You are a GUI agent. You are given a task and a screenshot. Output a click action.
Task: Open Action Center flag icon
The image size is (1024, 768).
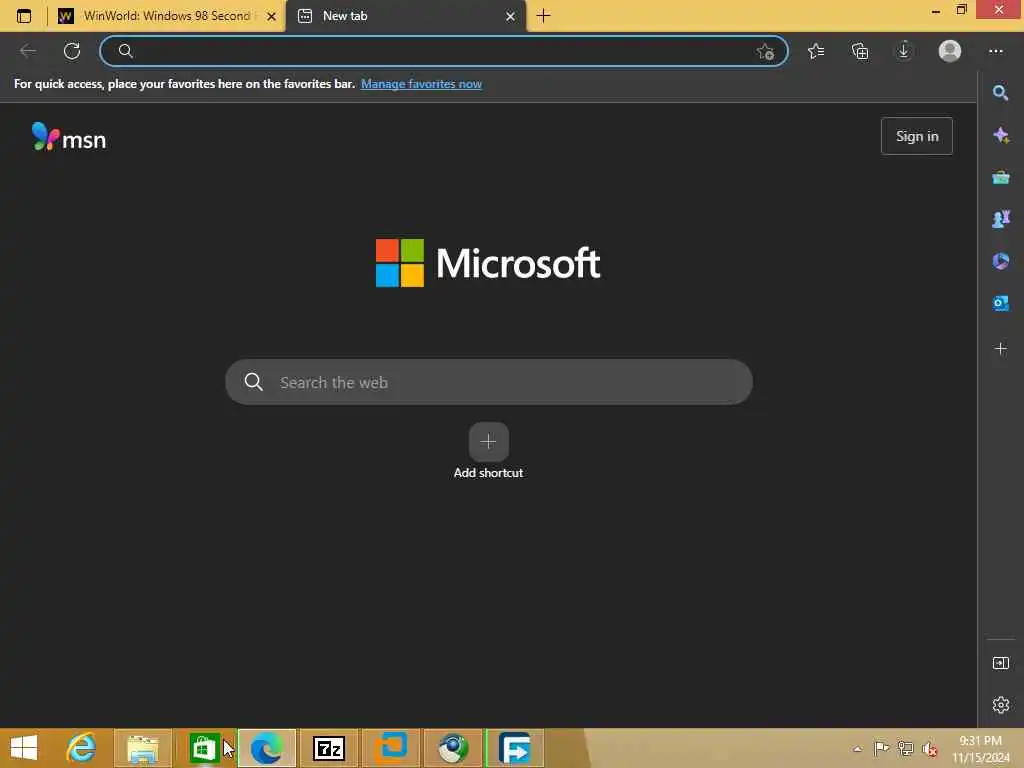[x=881, y=748]
